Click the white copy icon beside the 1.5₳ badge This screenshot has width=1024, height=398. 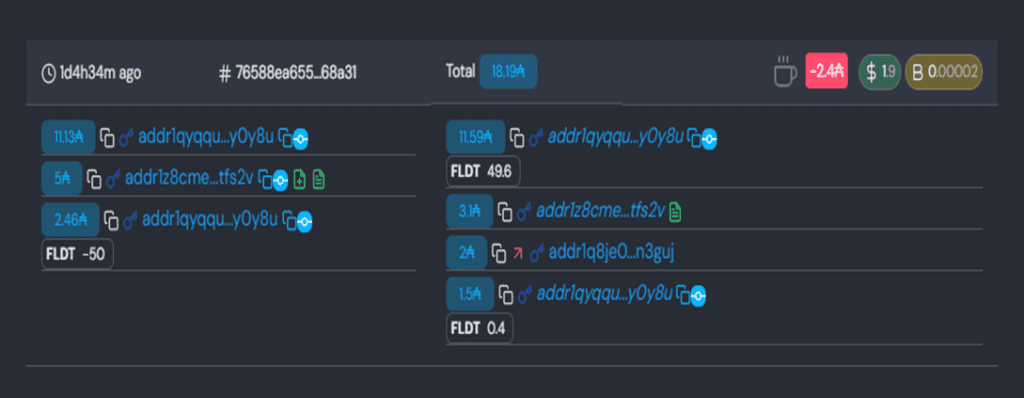click(506, 295)
